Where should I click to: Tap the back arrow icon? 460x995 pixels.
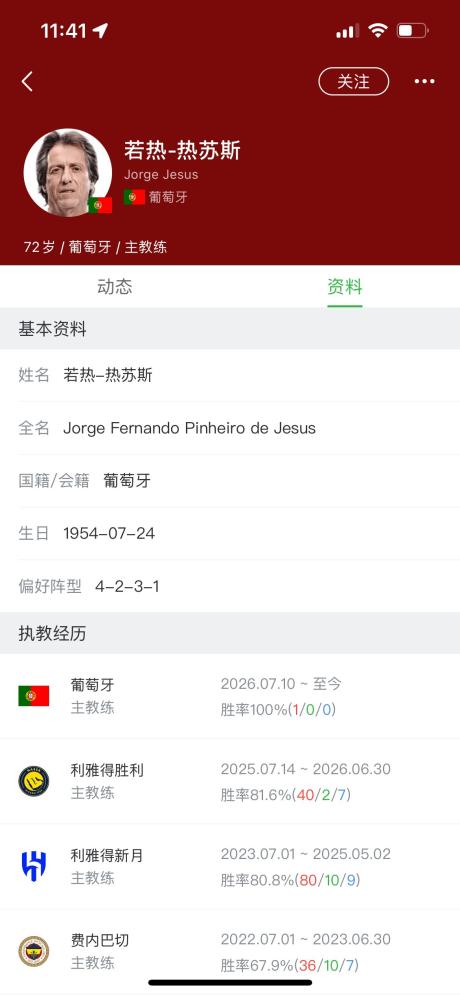coord(27,81)
